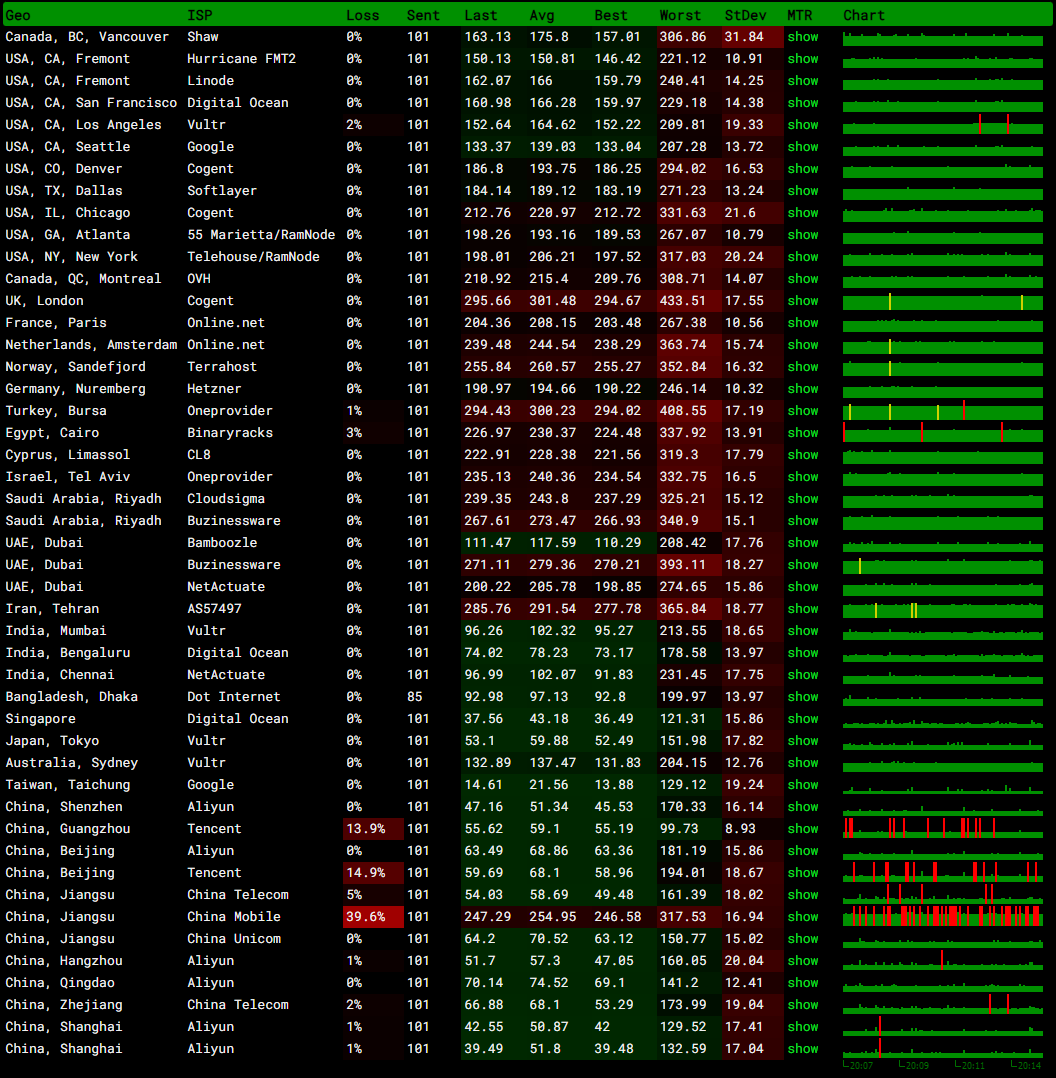The image size is (1056, 1078).
Task: Open the latency chart for China Mobile Jiangsu
Action: coord(942,917)
